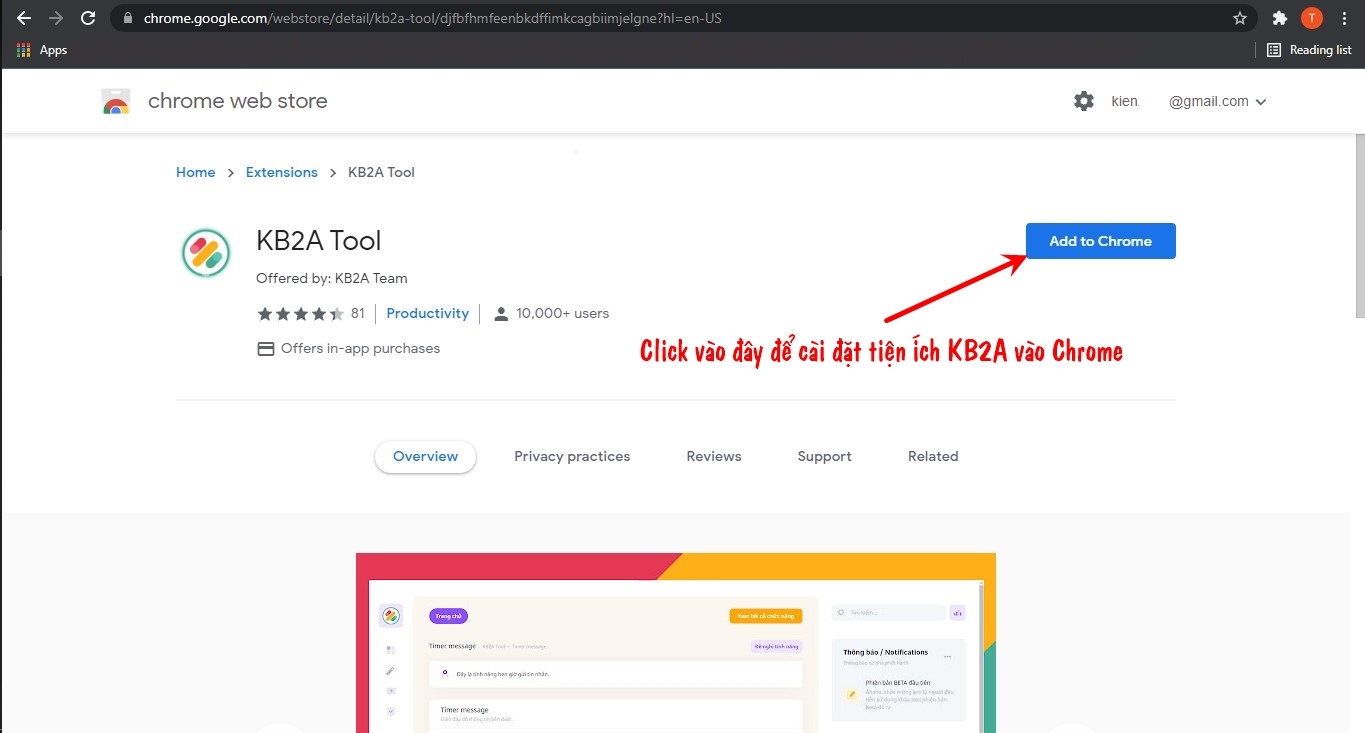The width and height of the screenshot is (1365, 733).
Task: Open the Productivity category link
Action: pos(428,313)
